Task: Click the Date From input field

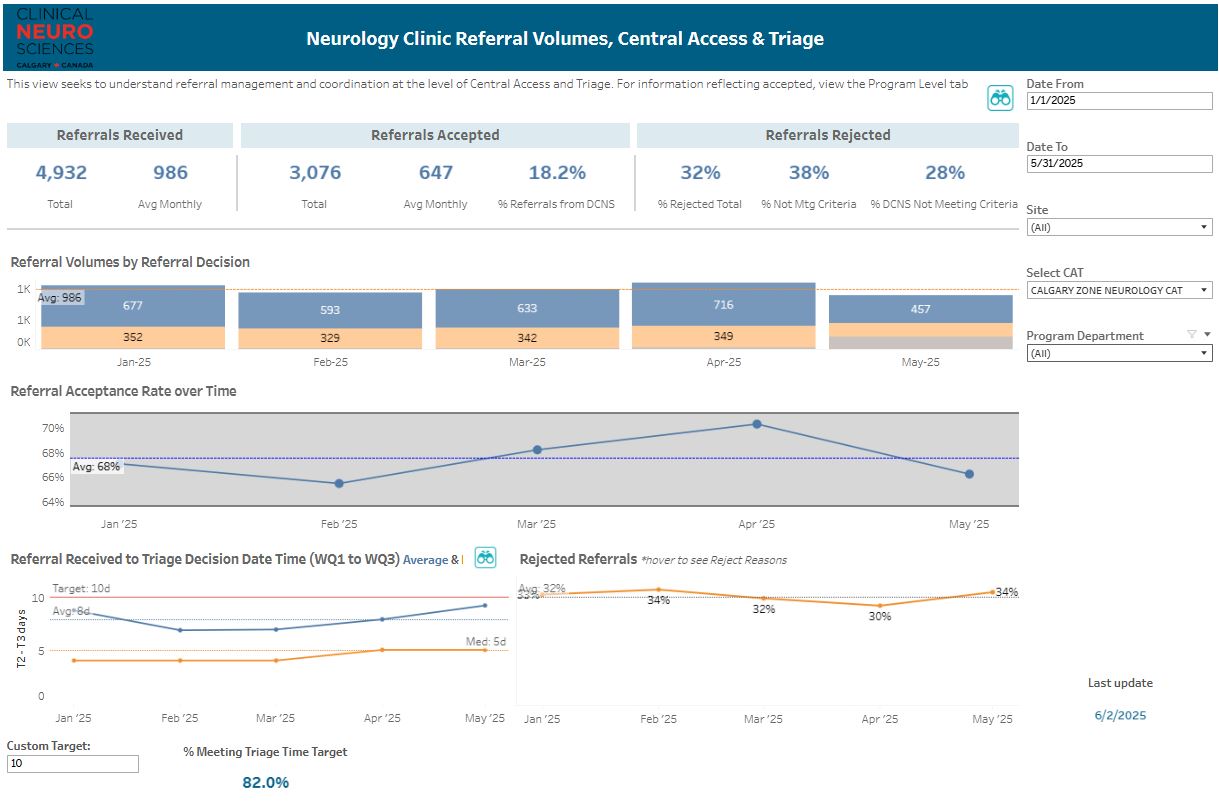Action: point(1119,101)
